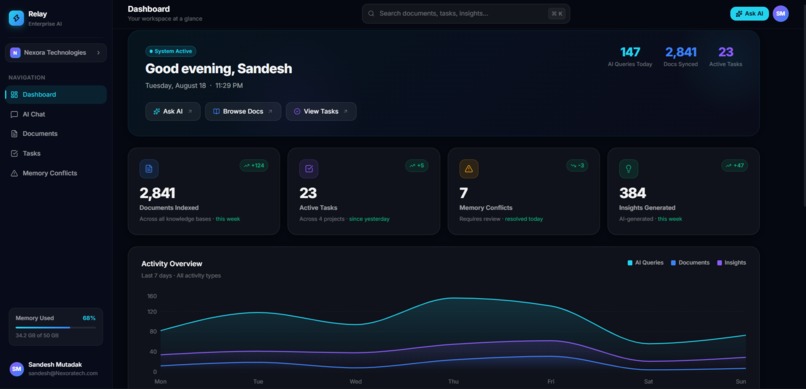The image size is (806, 389).
Task: Click the Sat label on chart axis
Action: pyautogui.click(x=649, y=382)
